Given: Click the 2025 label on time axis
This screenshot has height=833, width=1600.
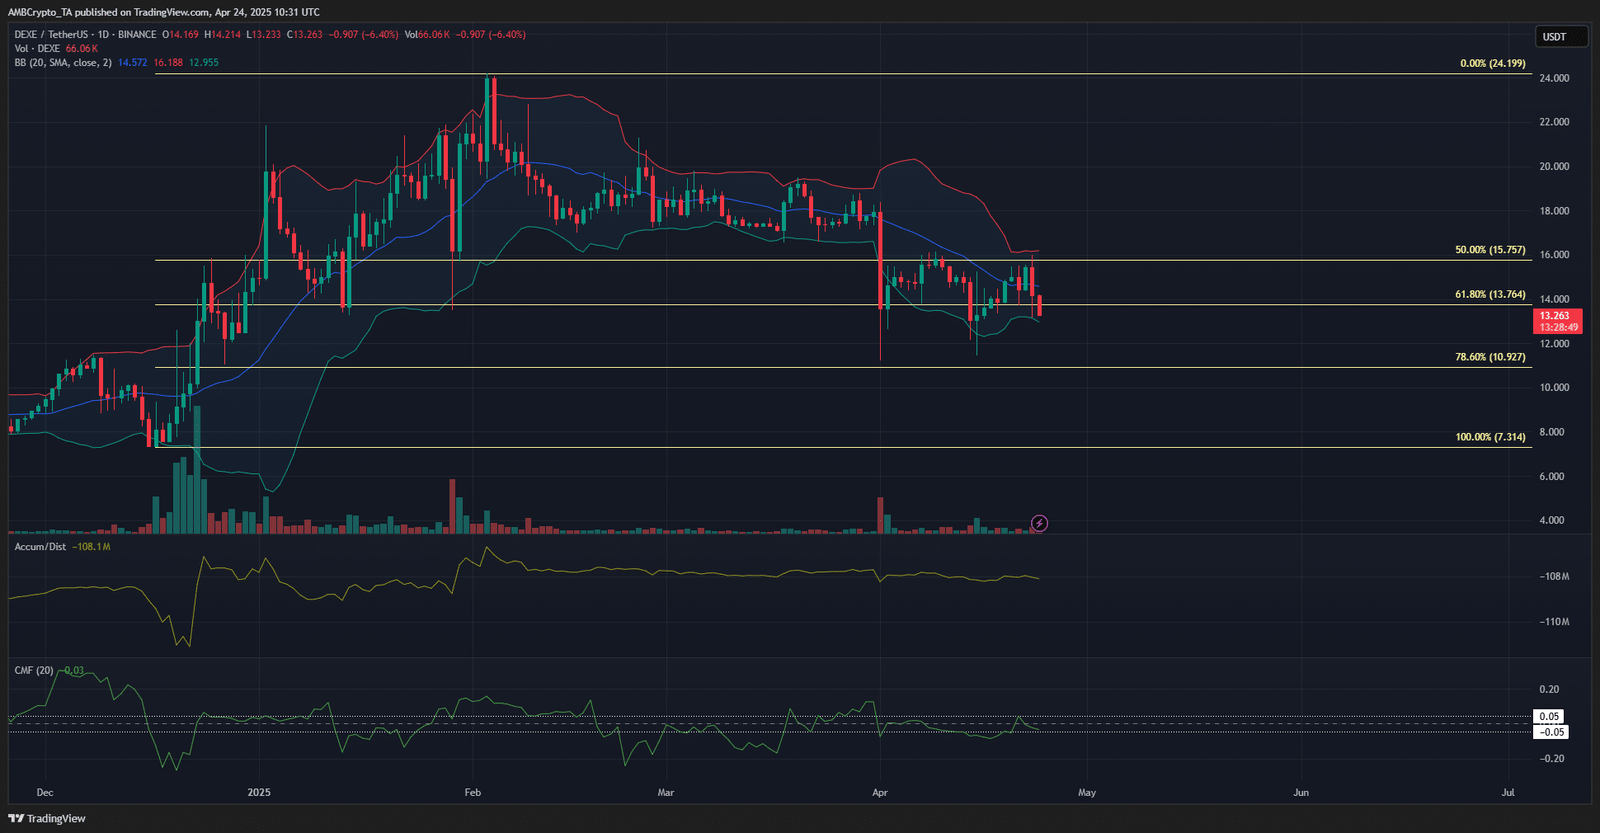Looking at the screenshot, I should pyautogui.click(x=259, y=792).
